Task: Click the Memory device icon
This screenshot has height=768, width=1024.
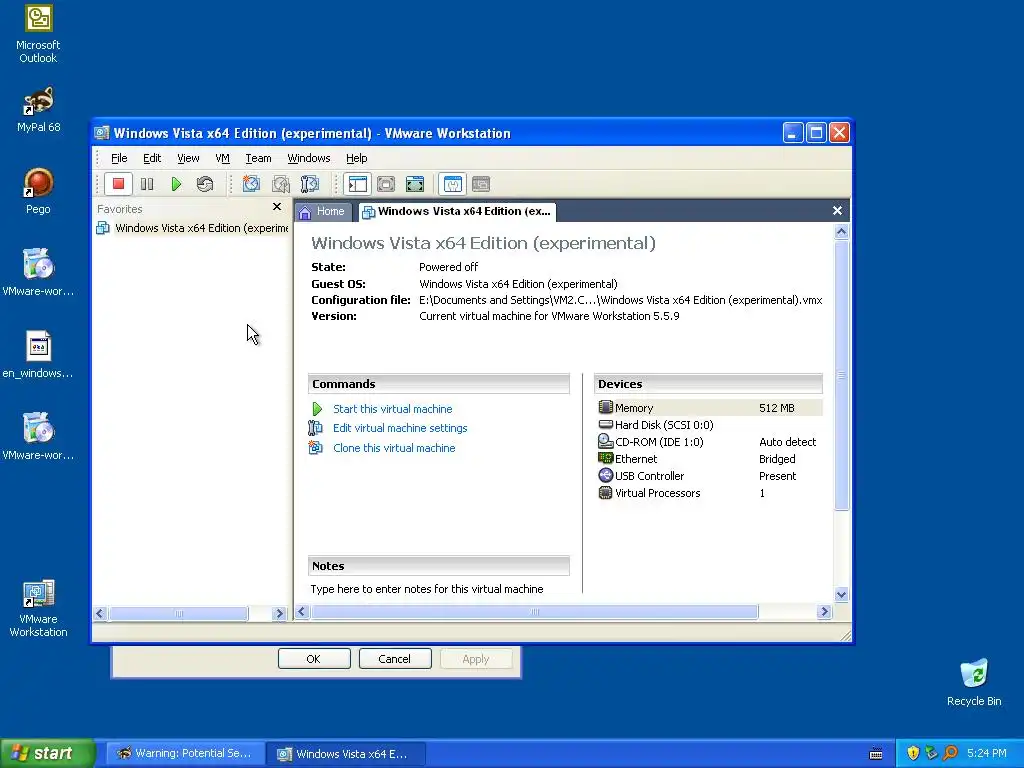Action: point(605,408)
